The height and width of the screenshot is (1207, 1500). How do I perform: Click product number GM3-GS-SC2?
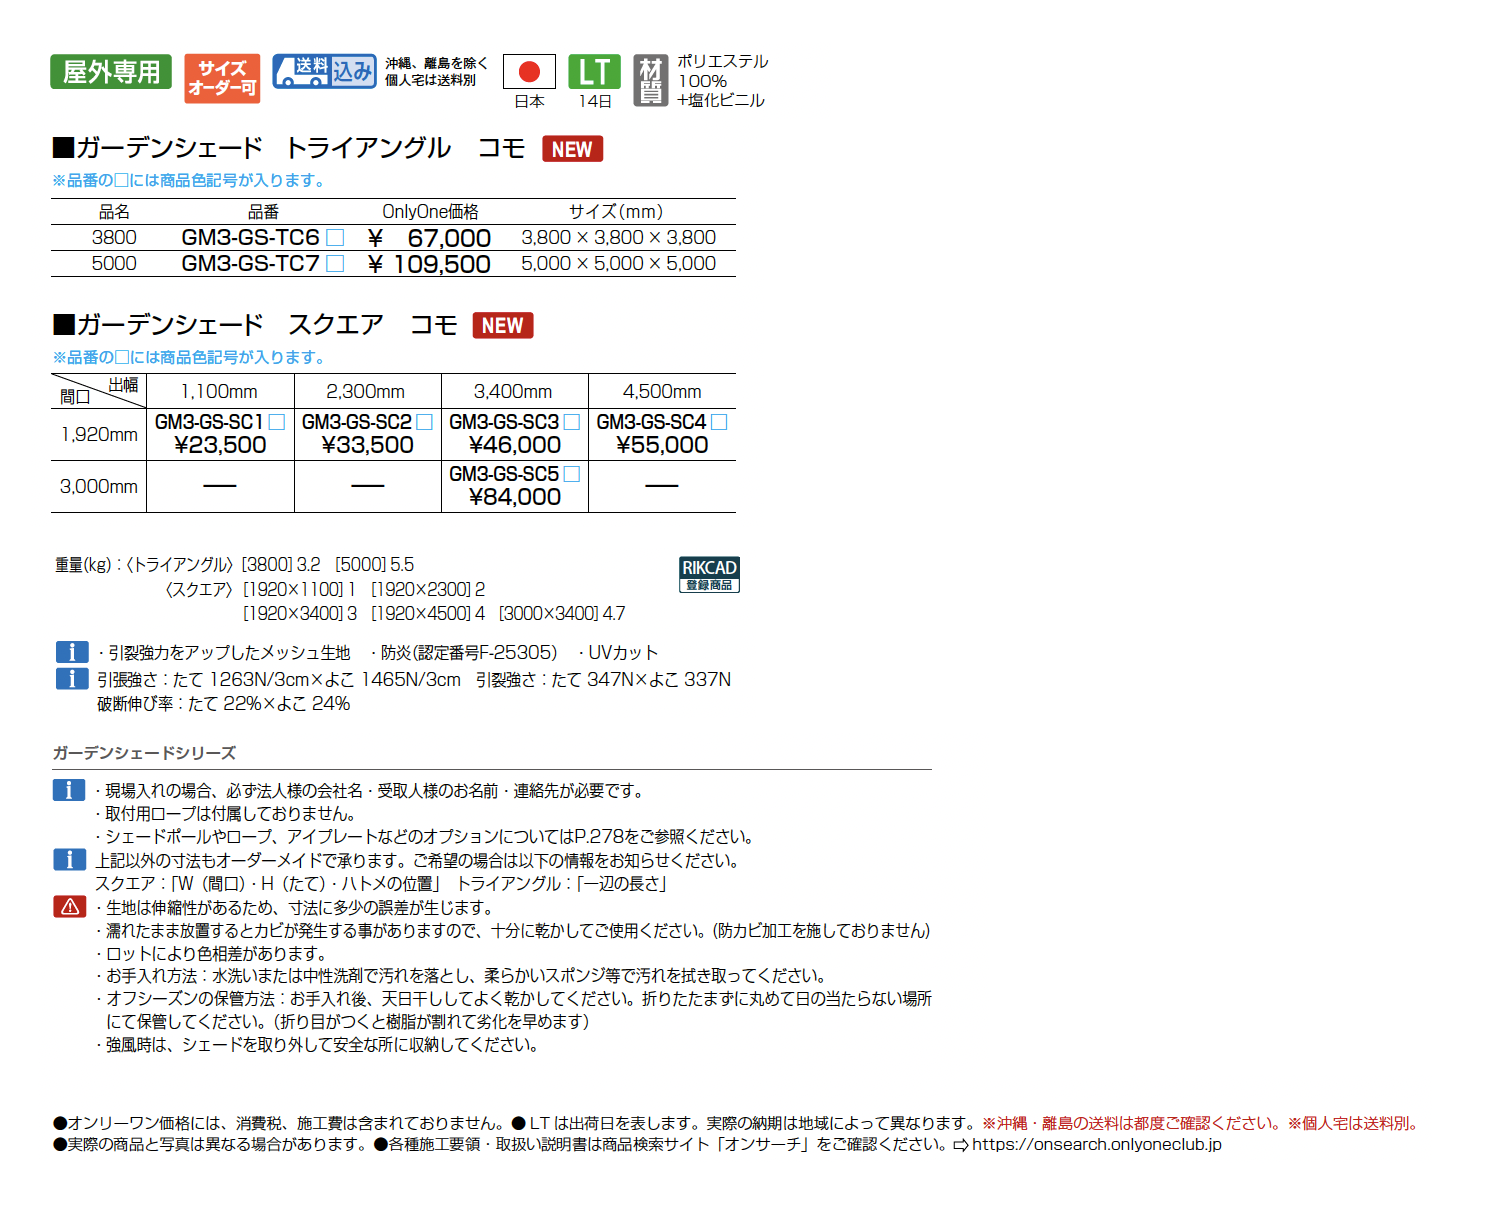(x=357, y=422)
